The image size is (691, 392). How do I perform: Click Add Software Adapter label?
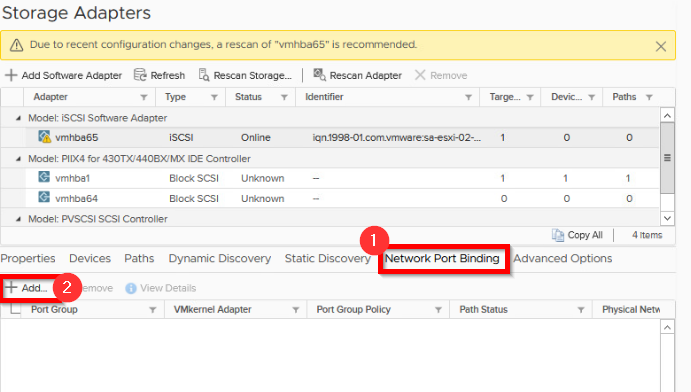(72, 75)
